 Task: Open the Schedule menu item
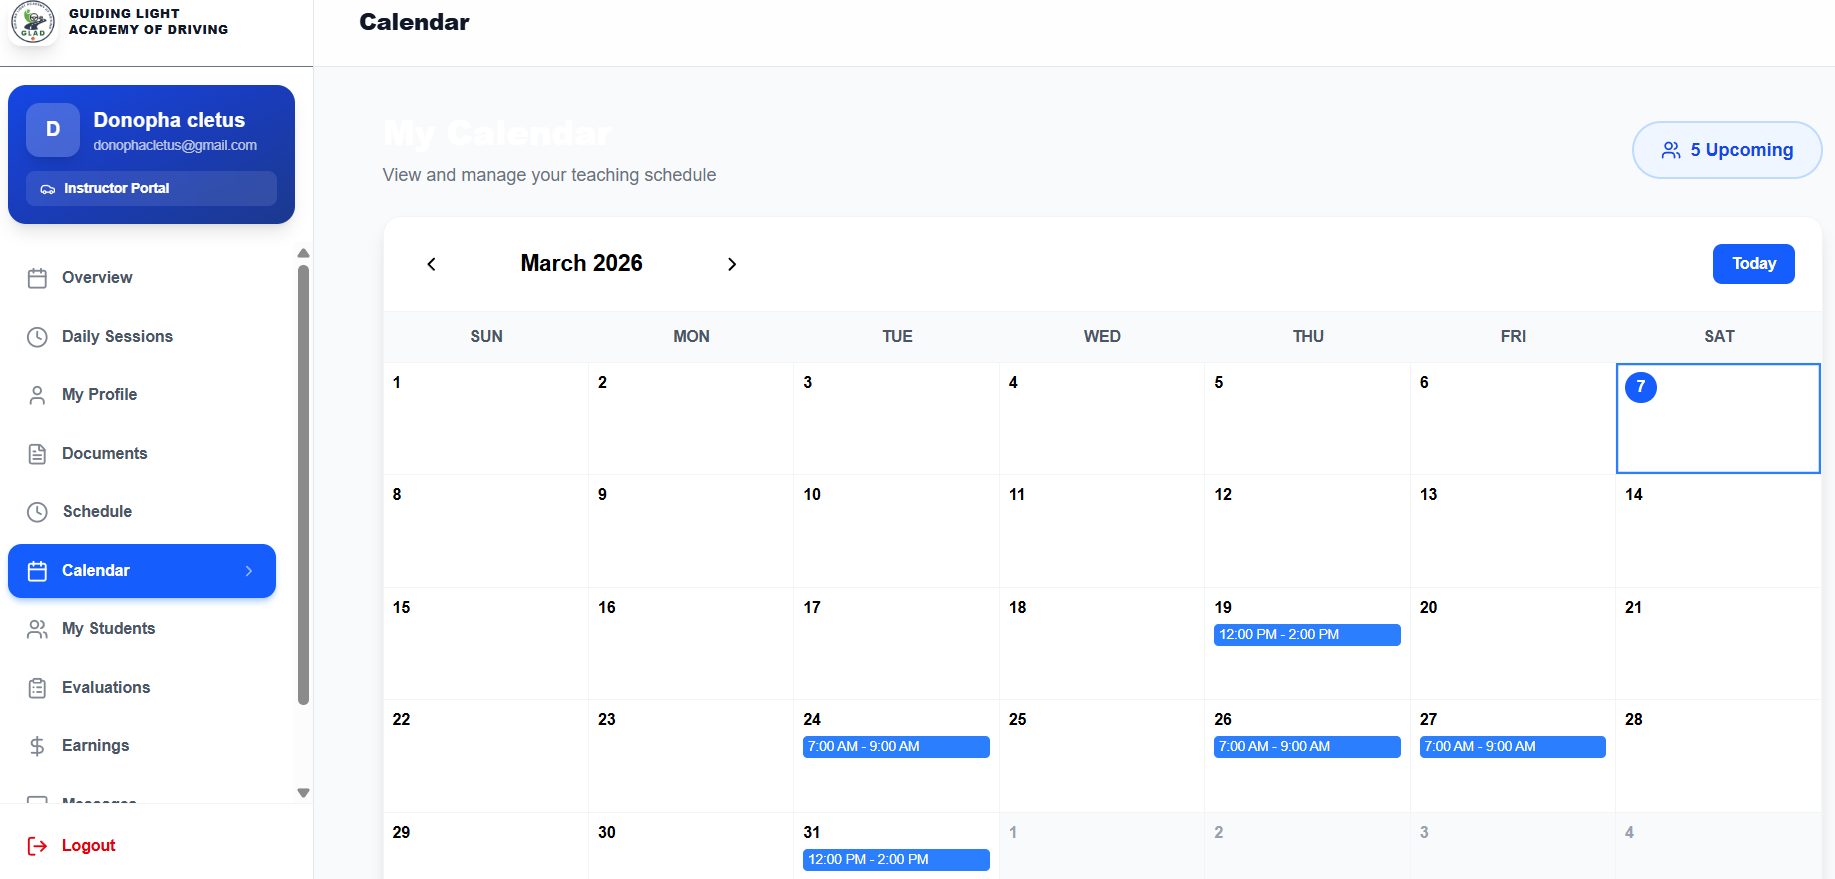tap(97, 512)
